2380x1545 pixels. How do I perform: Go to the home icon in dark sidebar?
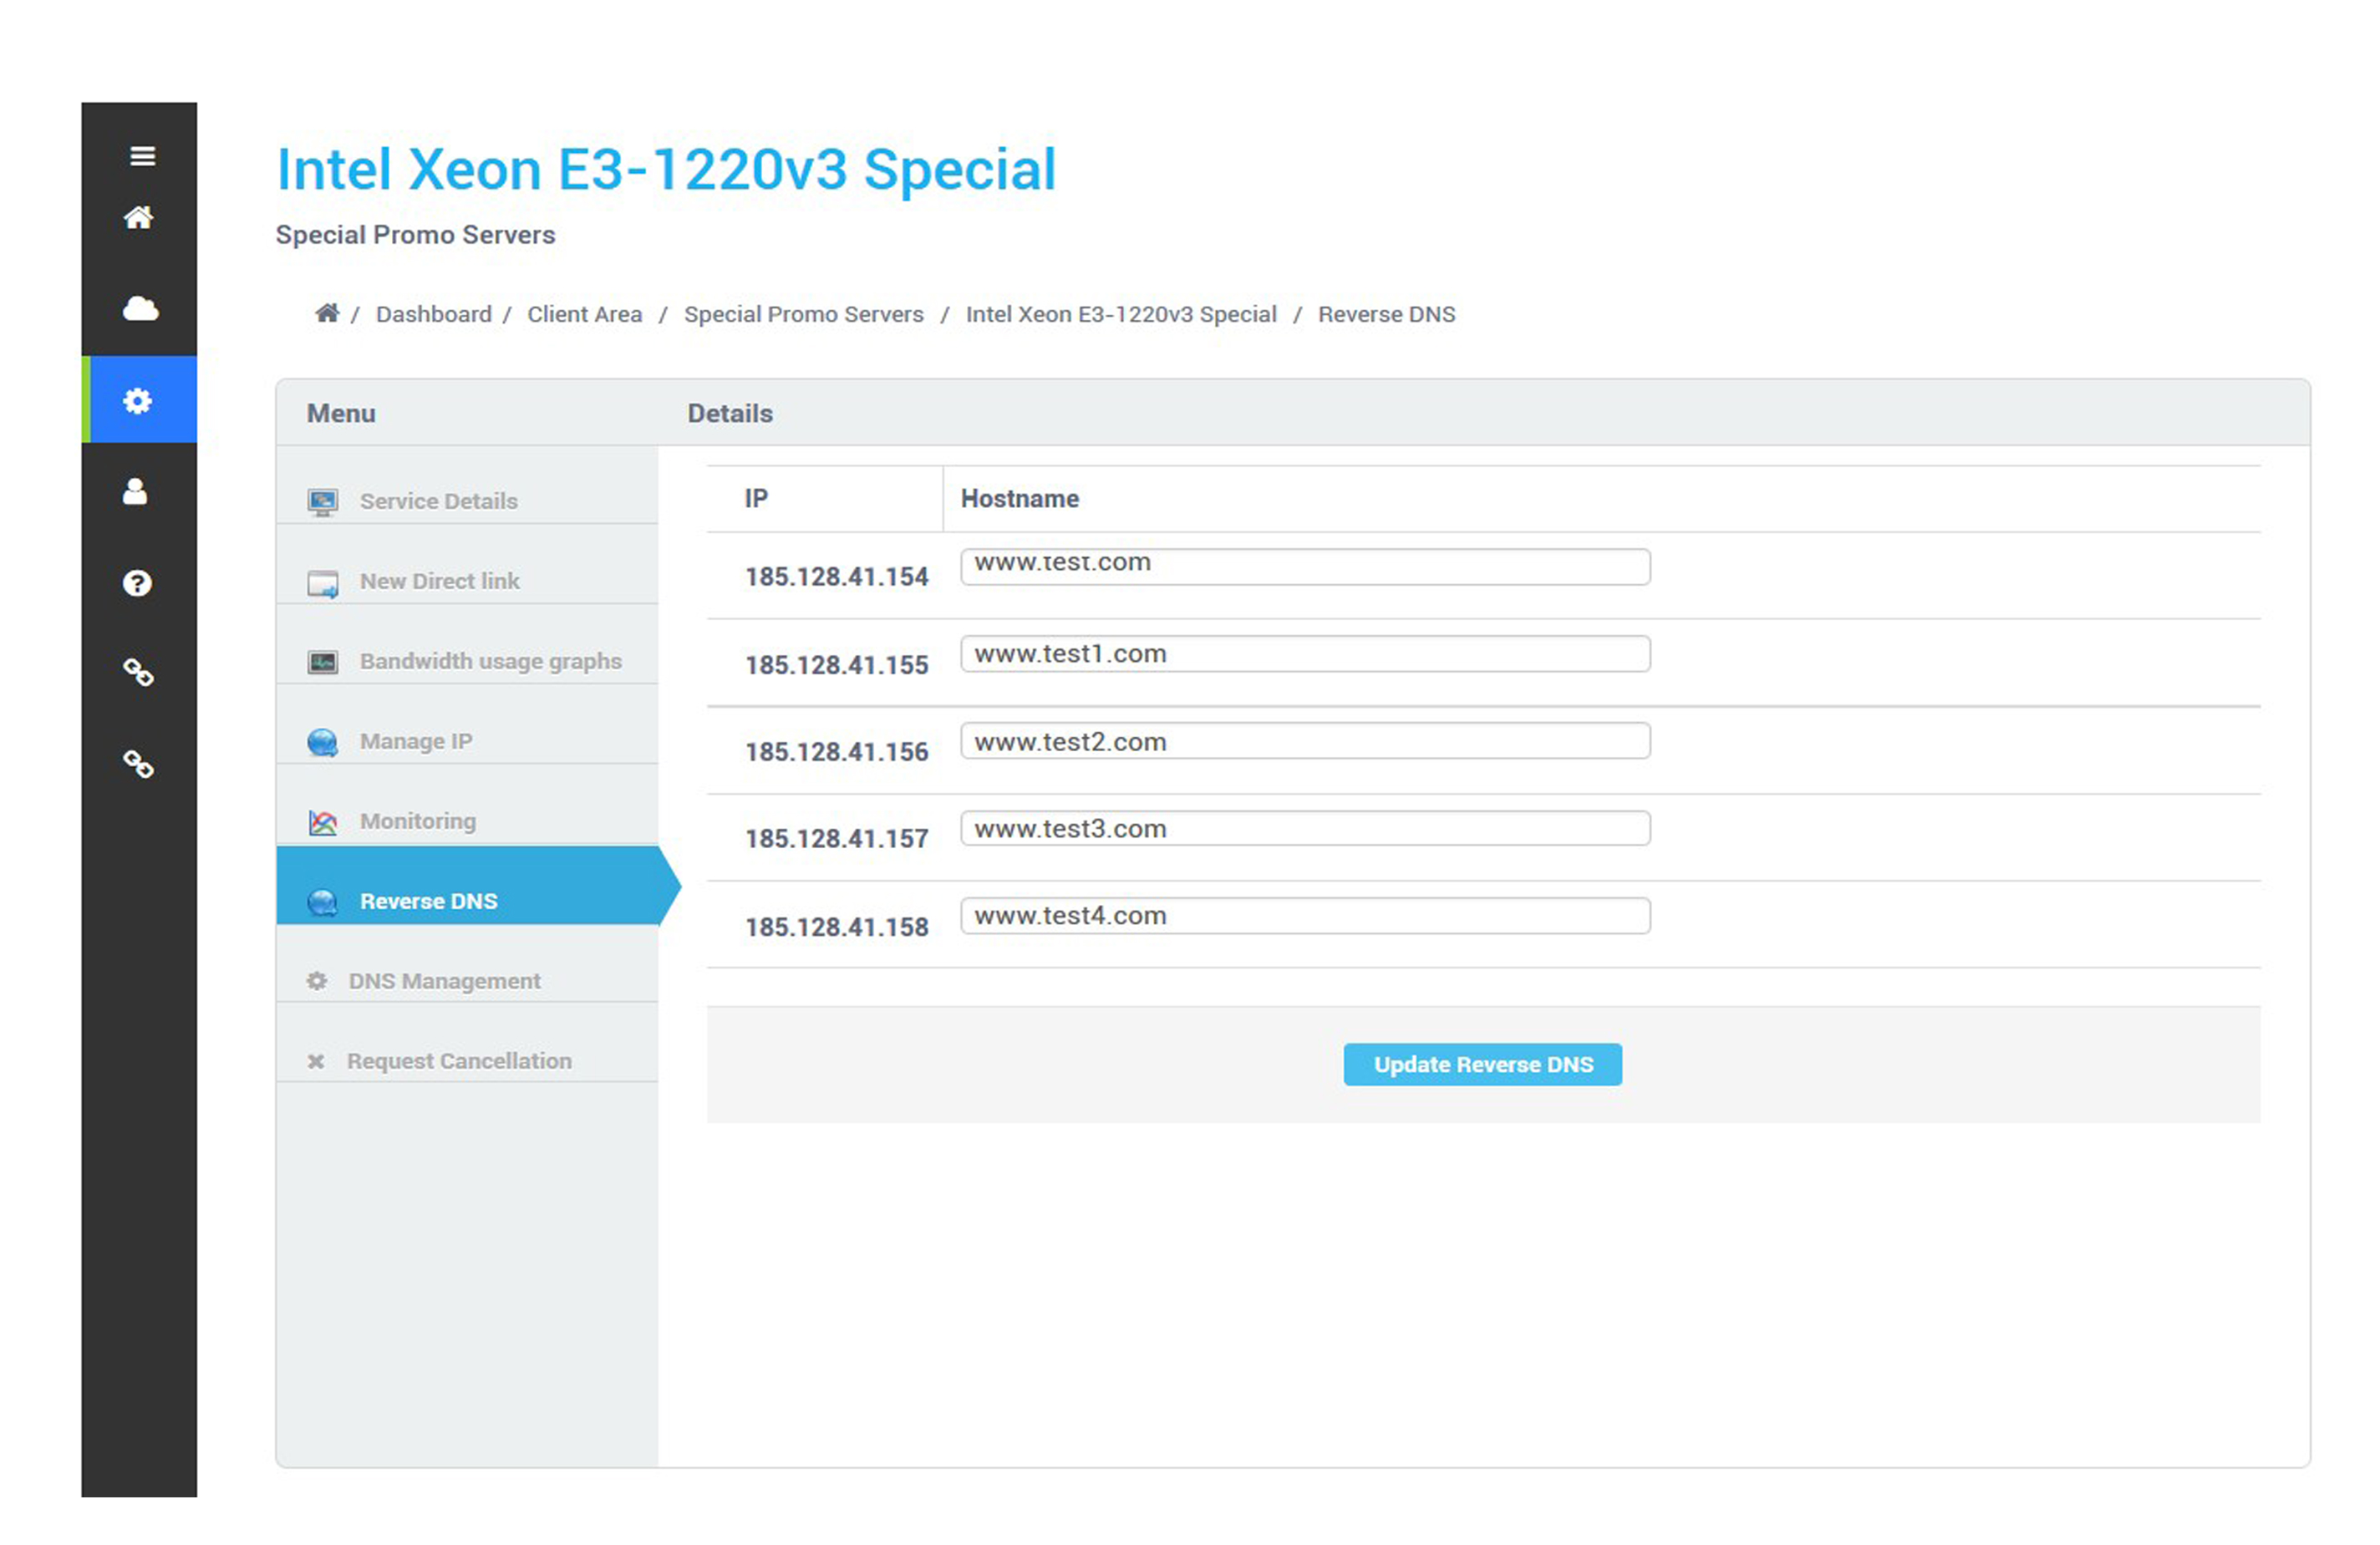139,217
